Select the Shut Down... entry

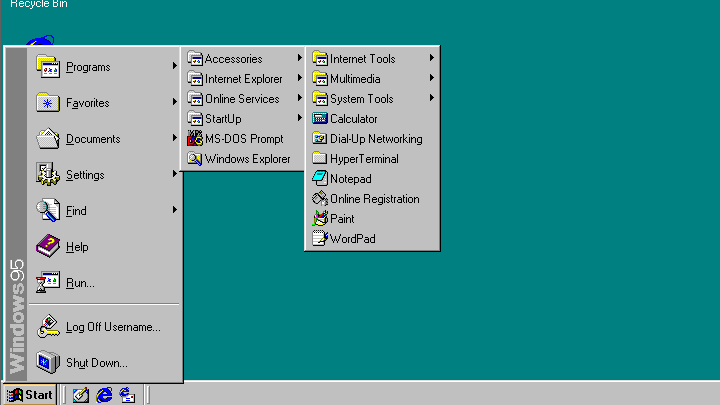(x=105, y=362)
